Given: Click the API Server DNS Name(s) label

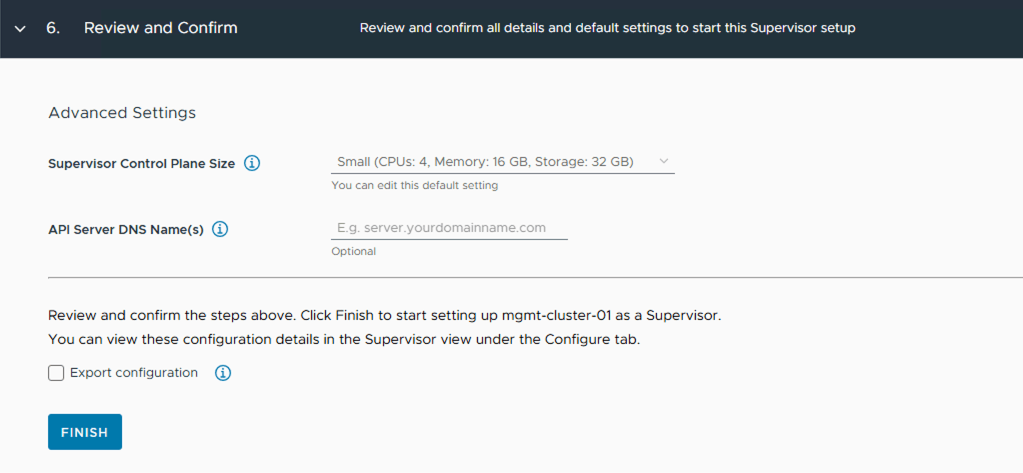Looking at the screenshot, I should 126,229.
